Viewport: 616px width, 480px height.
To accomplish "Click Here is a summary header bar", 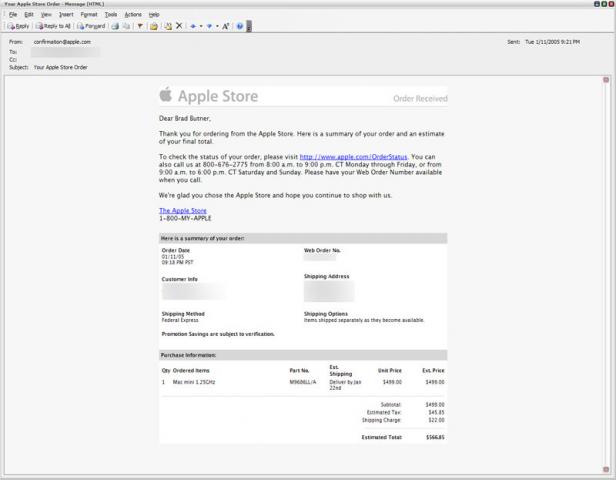I will coord(303,238).
